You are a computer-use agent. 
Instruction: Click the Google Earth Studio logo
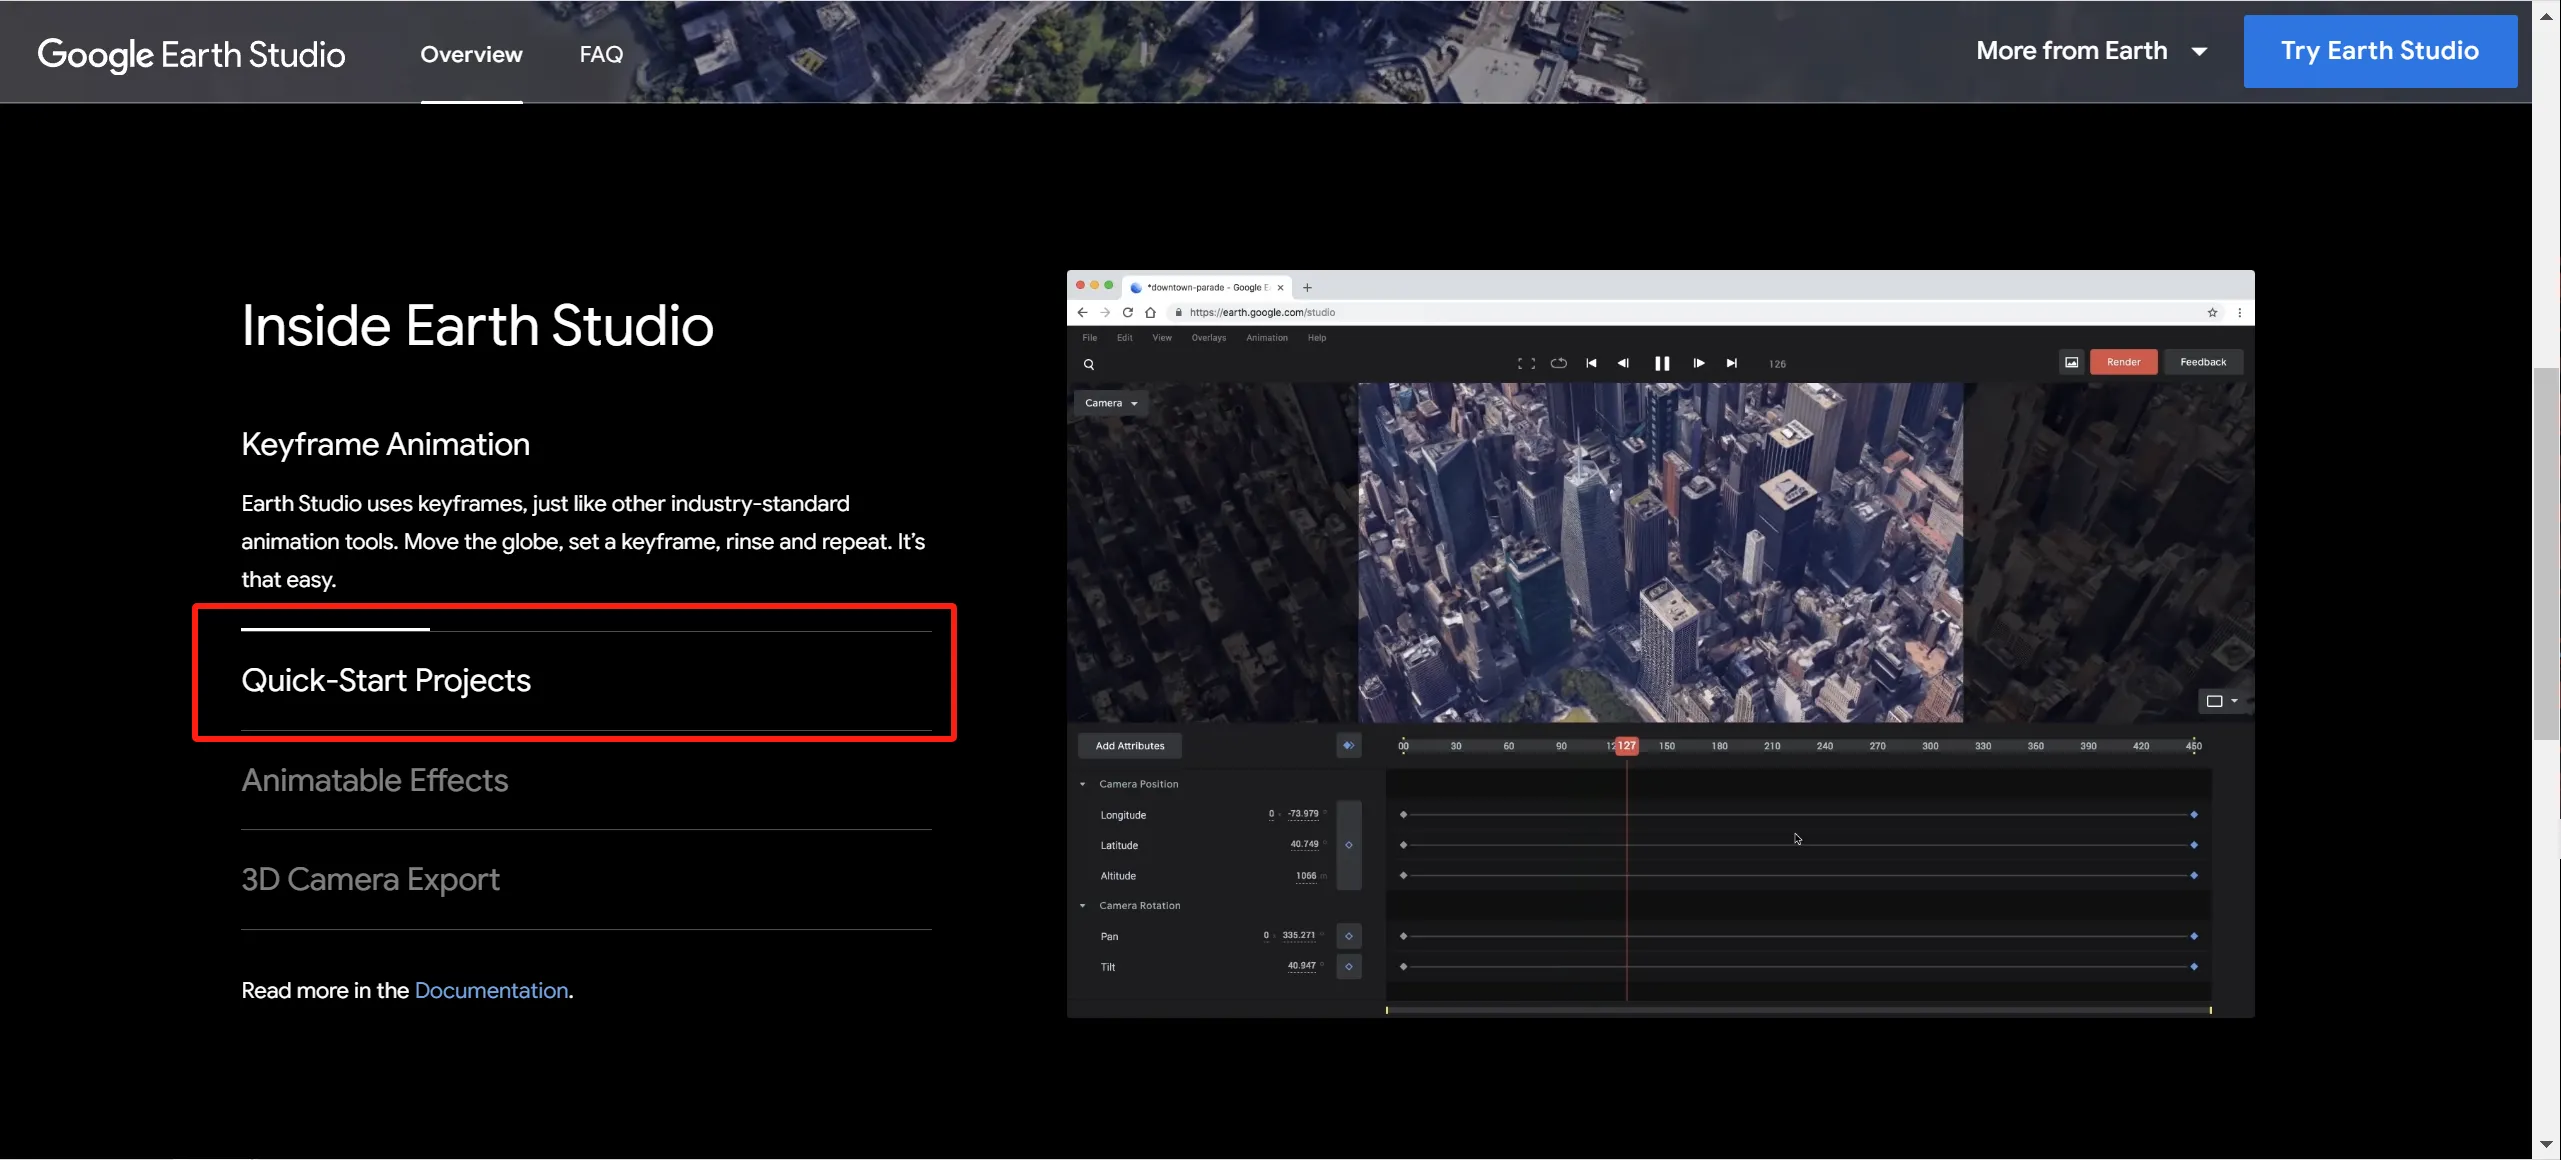click(191, 54)
